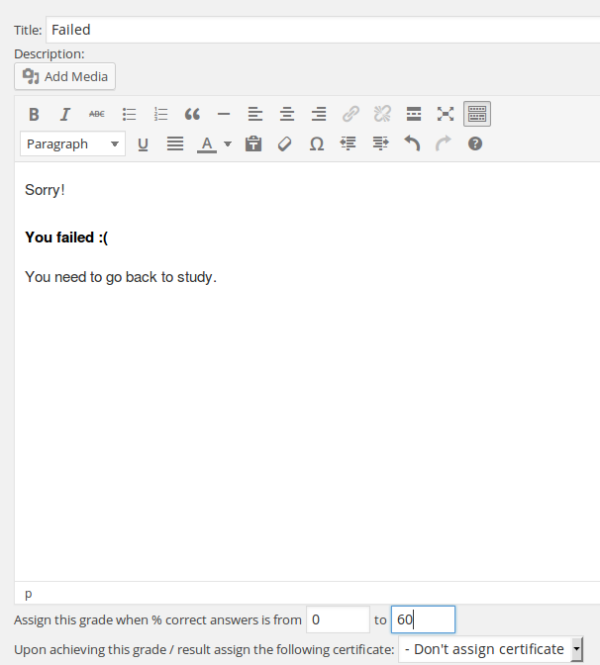Click the percent to field showing 60
Image resolution: width=600 pixels, height=665 pixels.
point(423,620)
